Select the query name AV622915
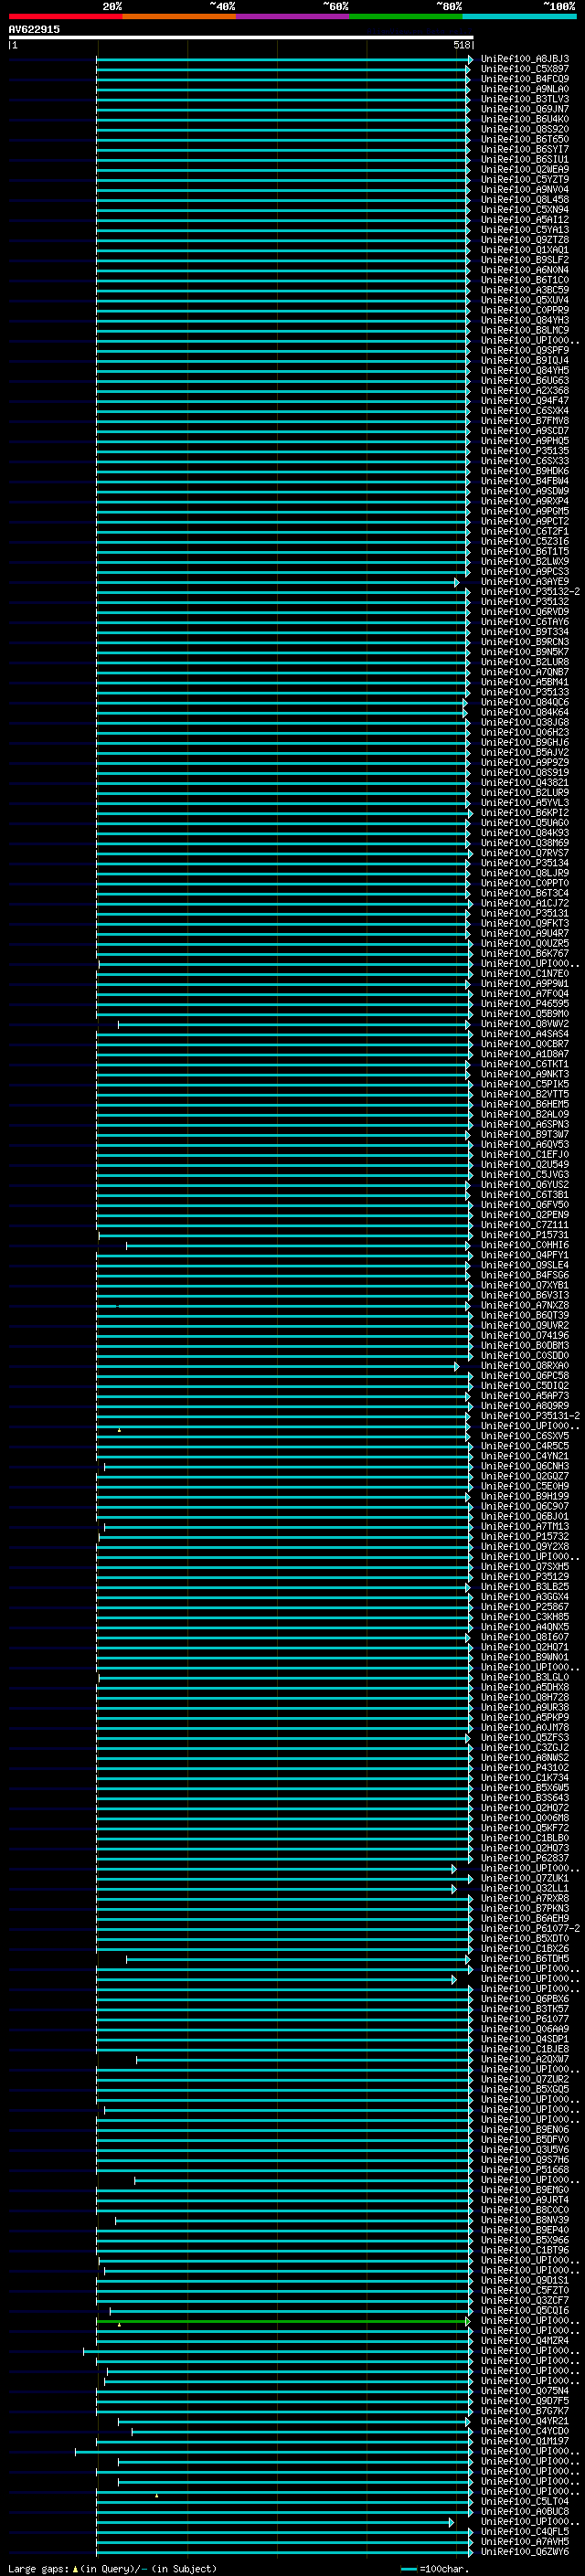 coord(34,29)
